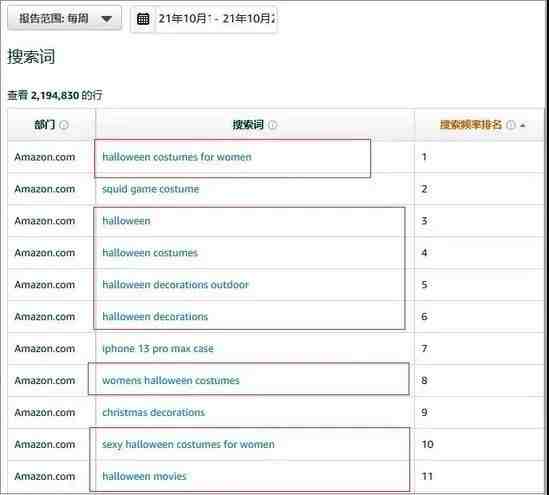Open 'halloween costumes for women' search term
This screenshot has height=495, width=549.
pyautogui.click(x=177, y=157)
